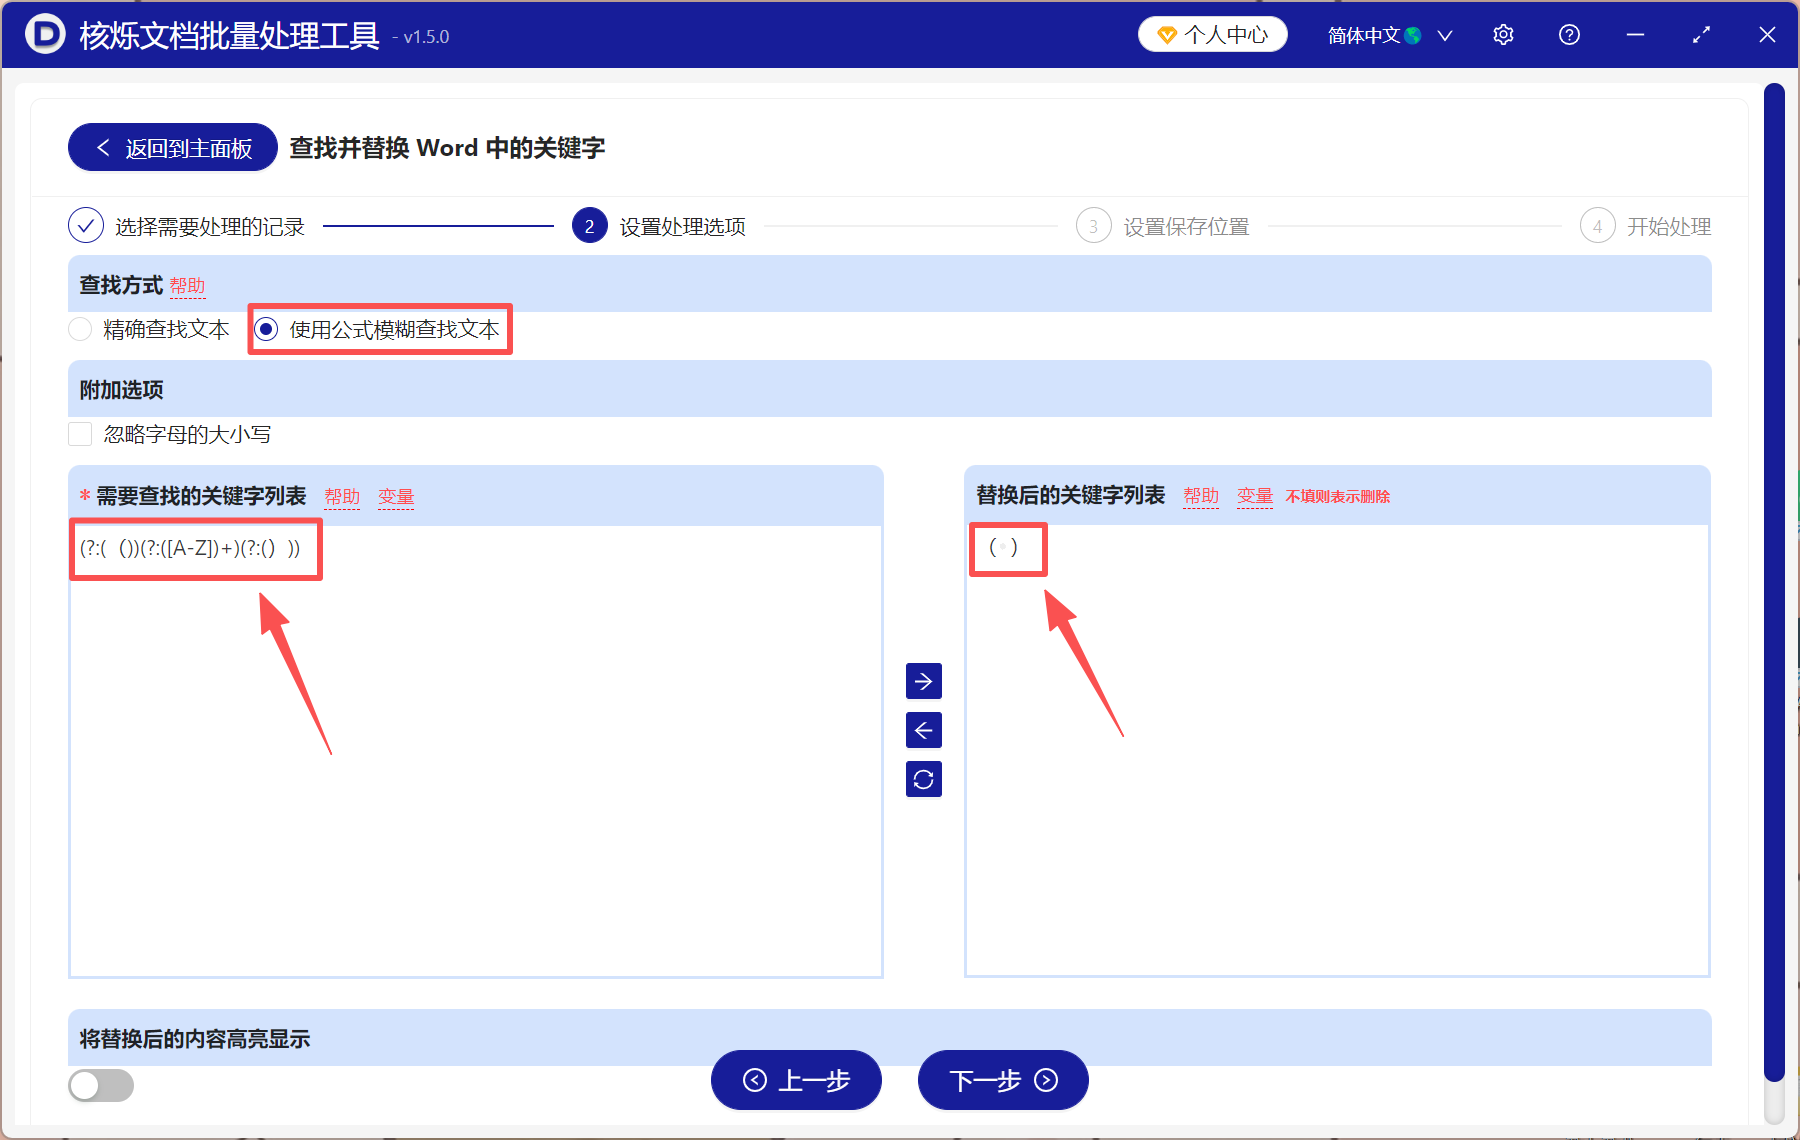Image resolution: width=1800 pixels, height=1140 pixels.
Task: Go to step 设置处理选项
Action: (589, 226)
